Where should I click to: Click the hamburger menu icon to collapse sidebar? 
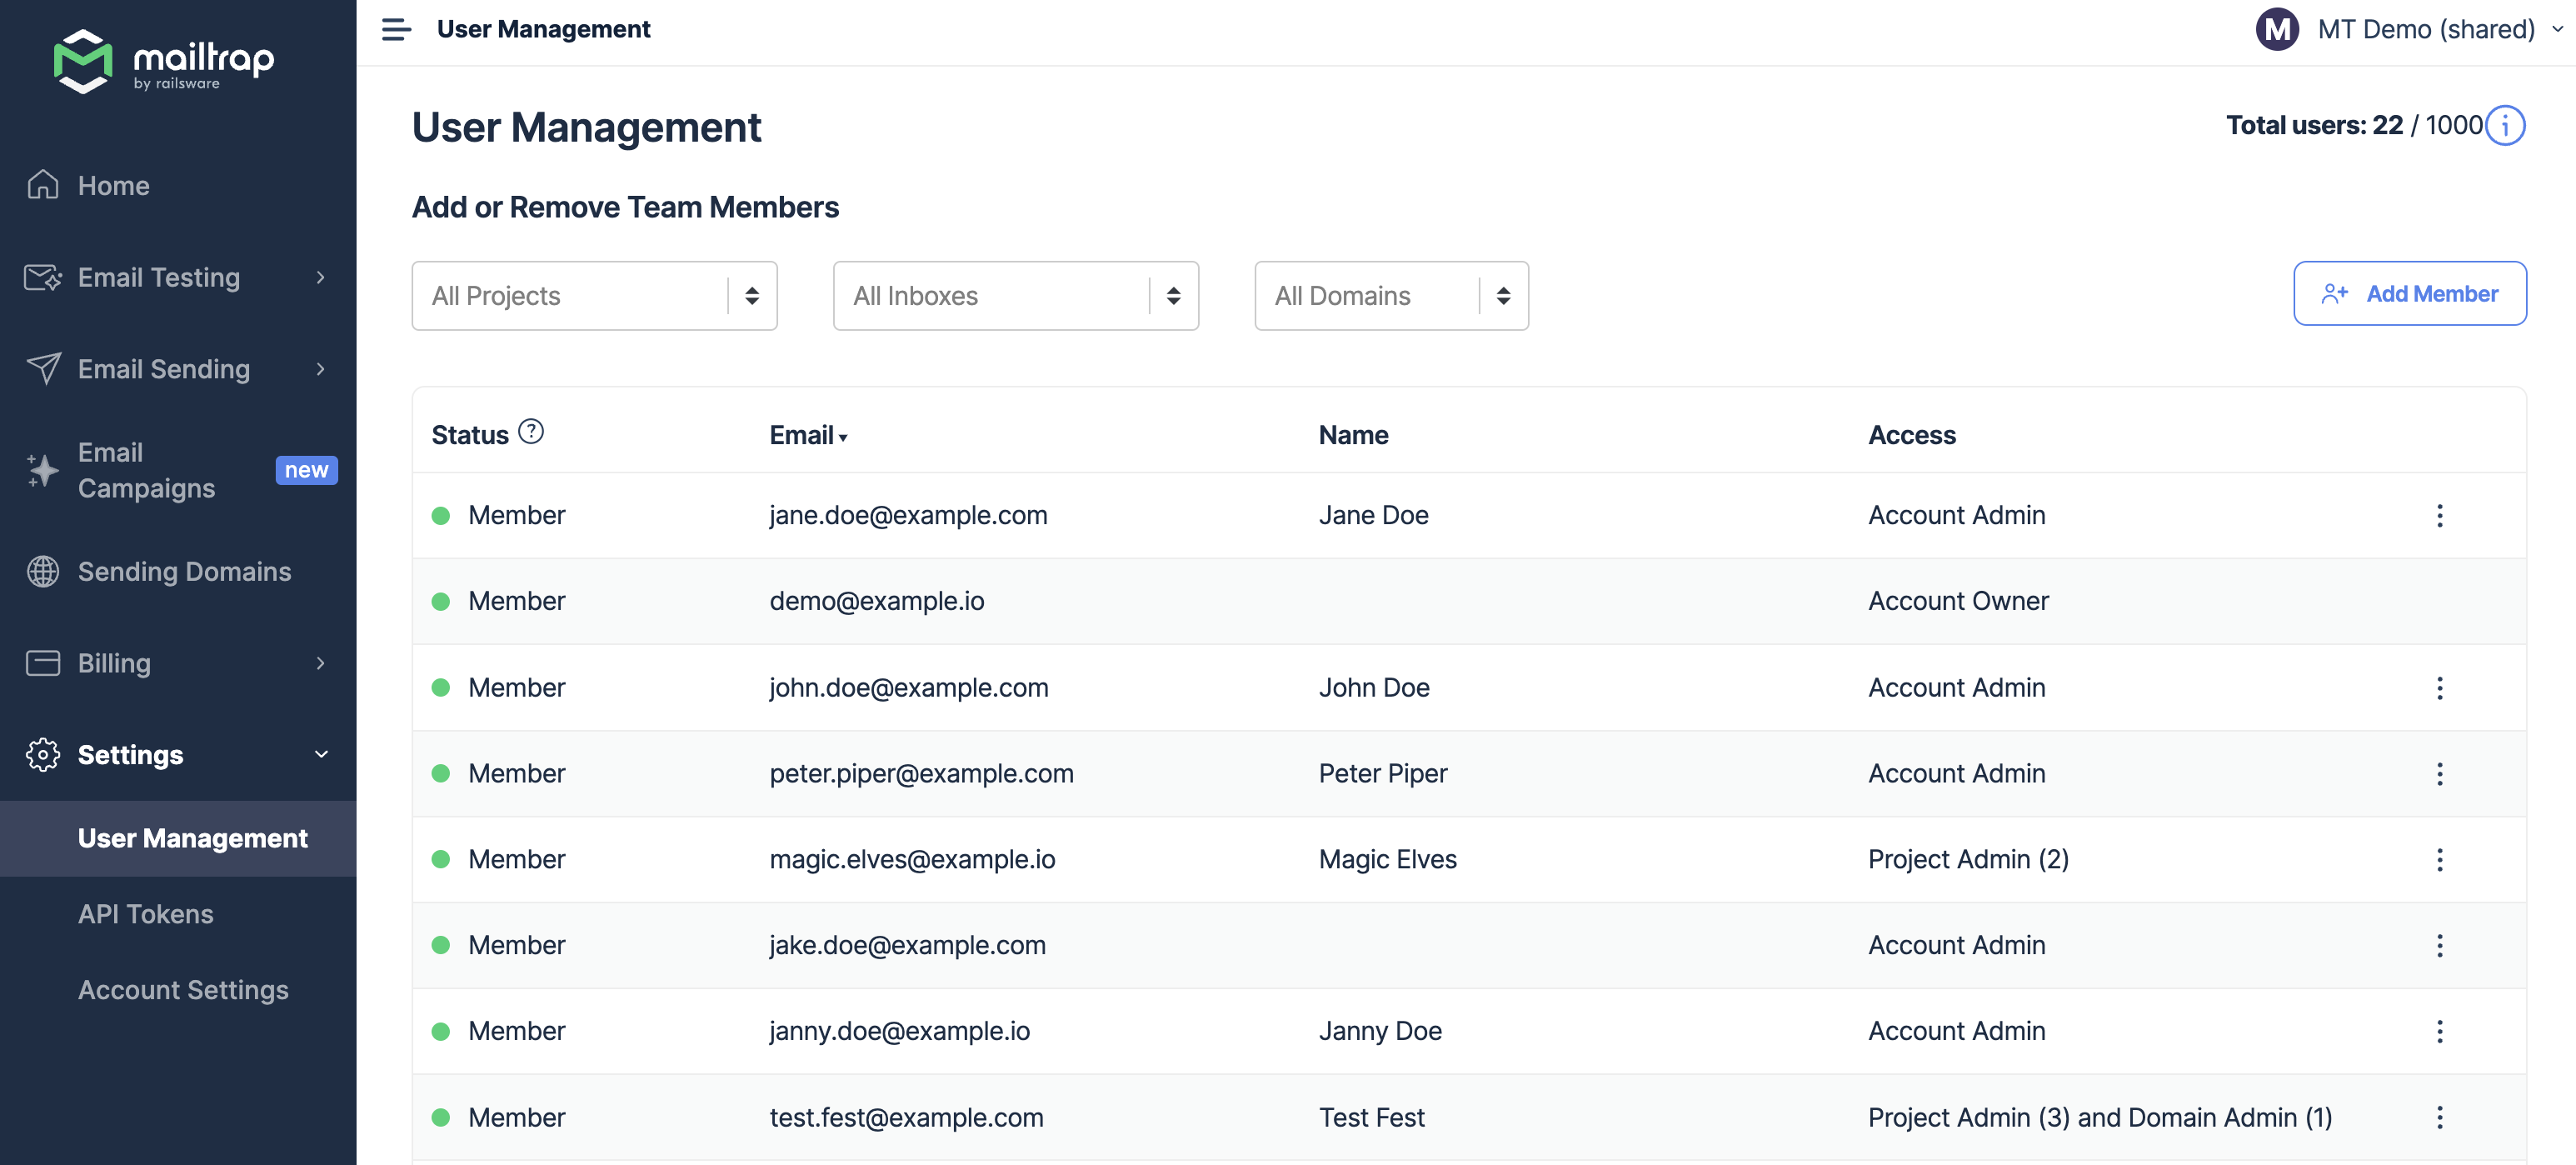(396, 29)
